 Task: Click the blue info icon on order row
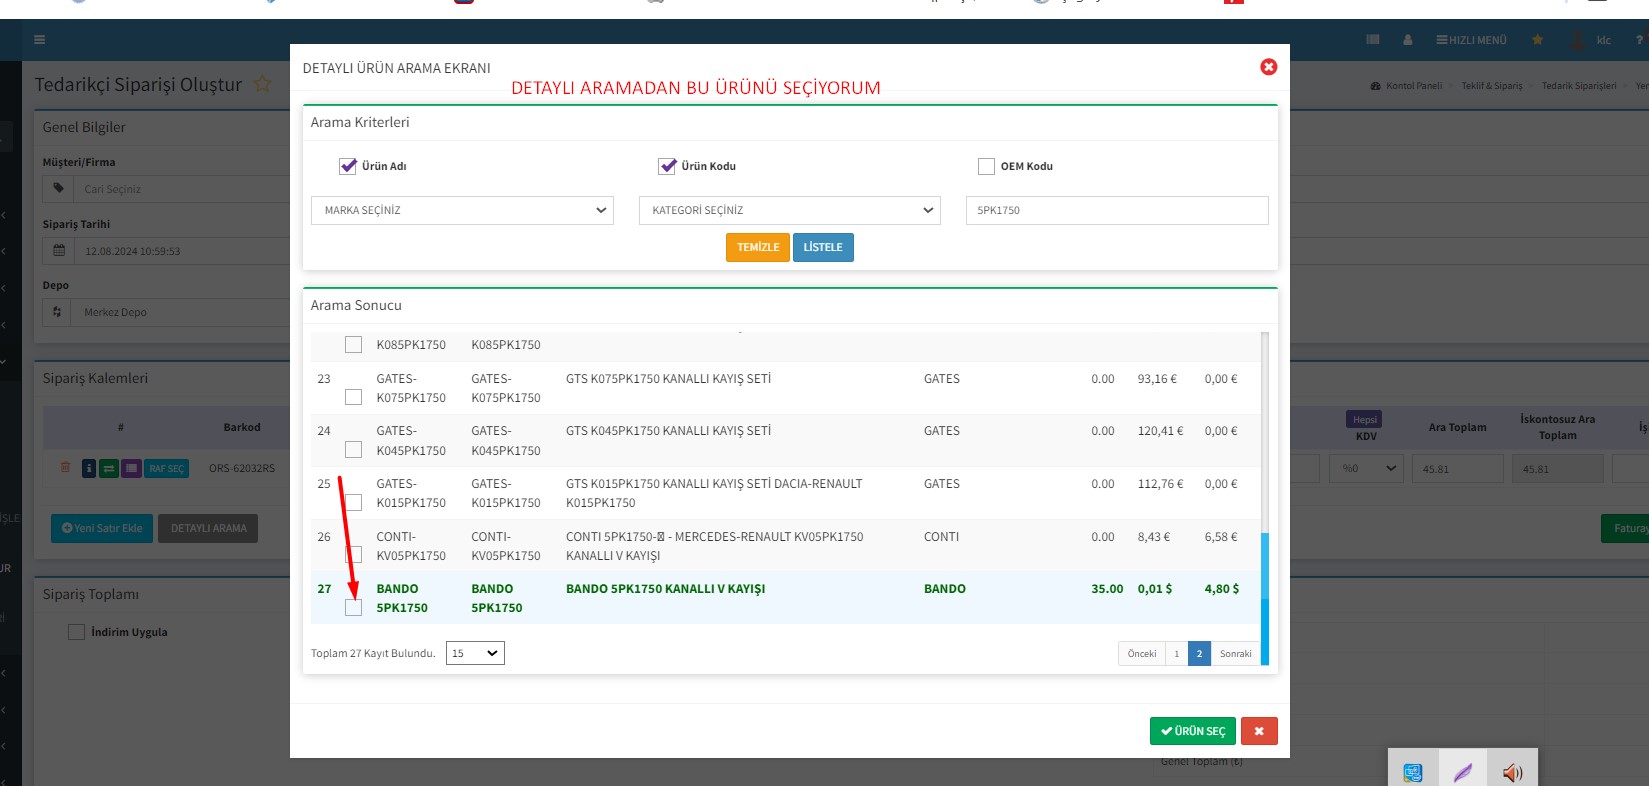click(89, 468)
